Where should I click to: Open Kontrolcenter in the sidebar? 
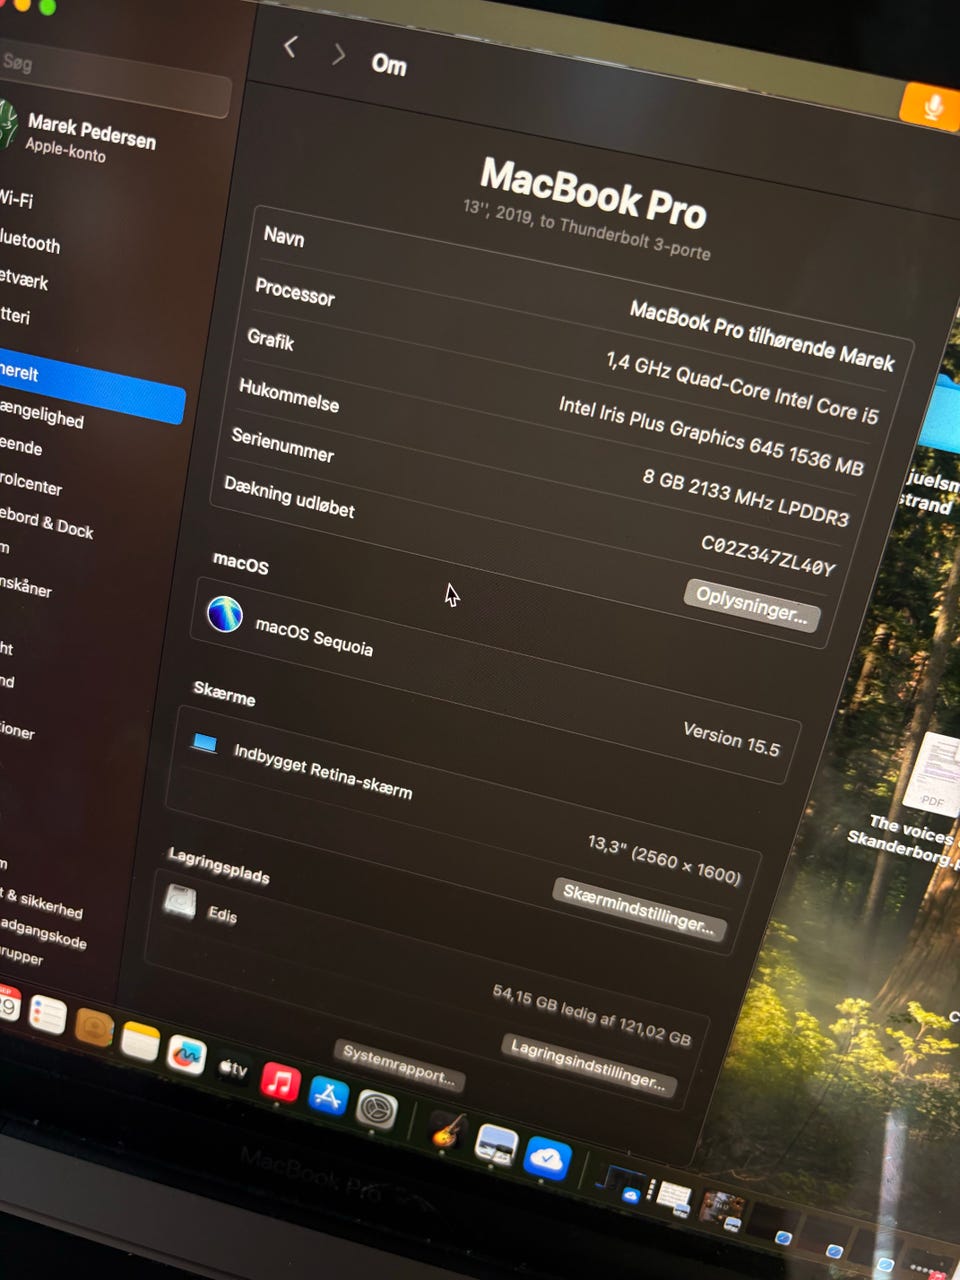[x=31, y=483]
